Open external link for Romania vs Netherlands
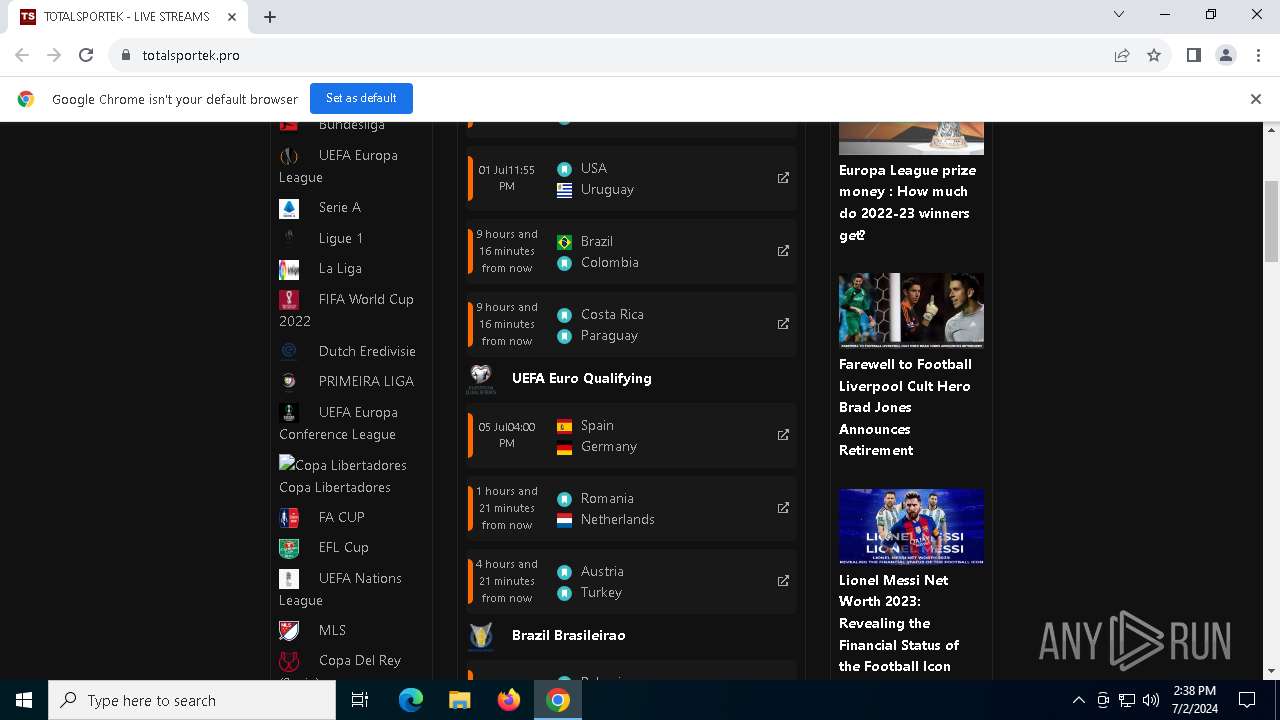 pos(783,508)
